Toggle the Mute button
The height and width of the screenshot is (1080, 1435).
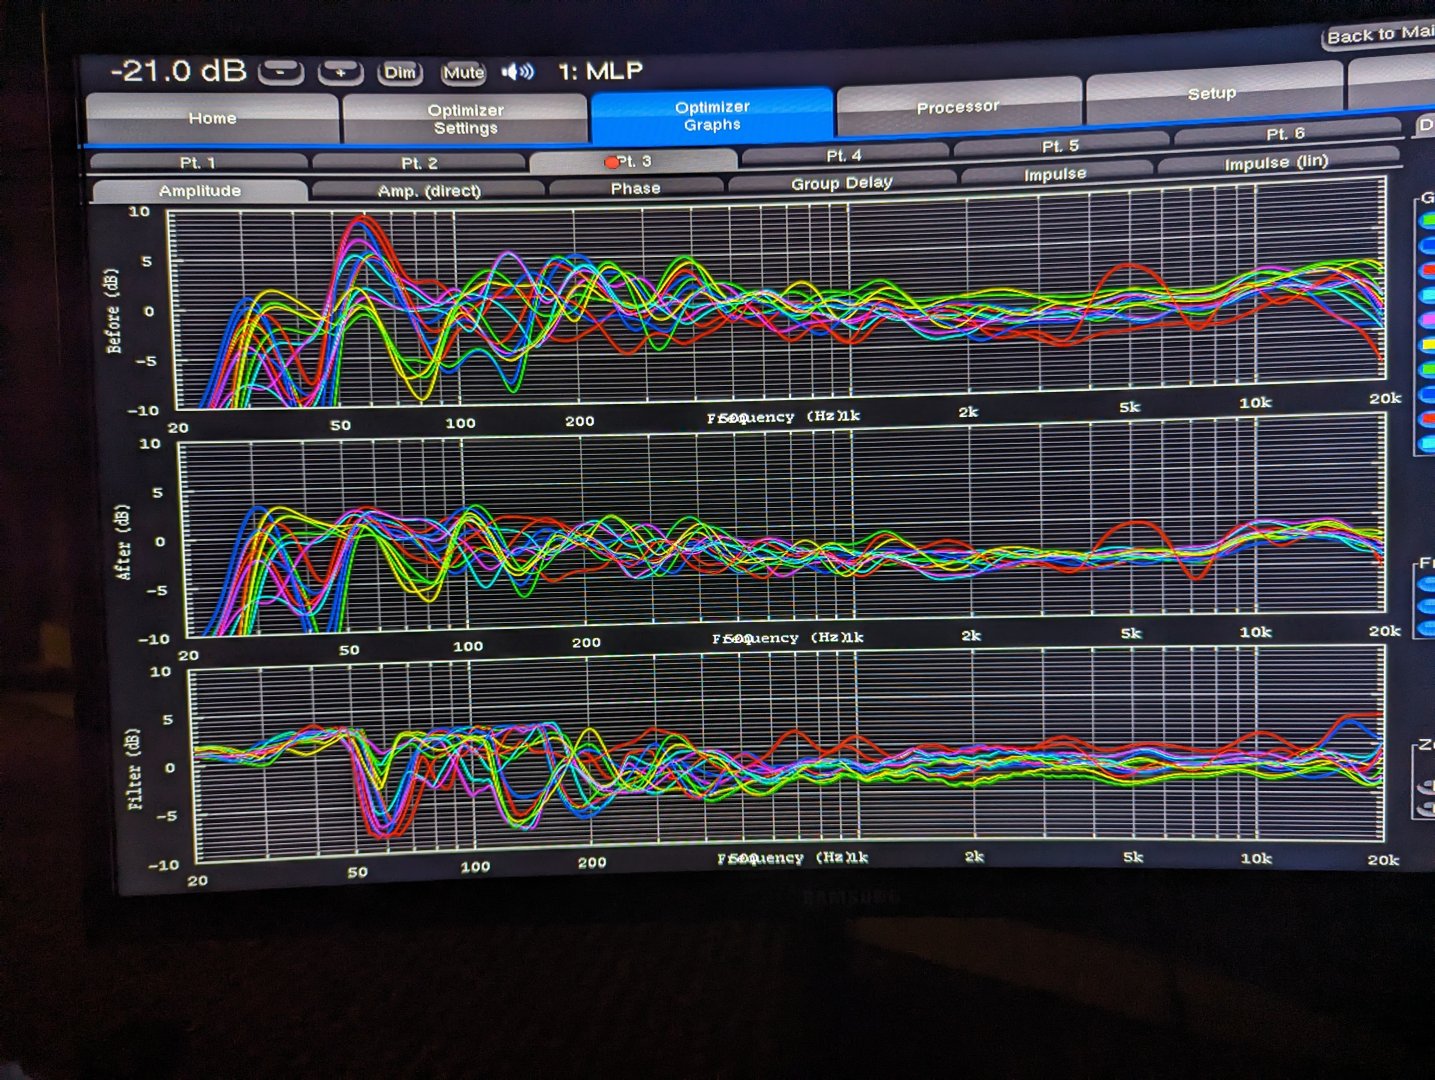(463, 73)
